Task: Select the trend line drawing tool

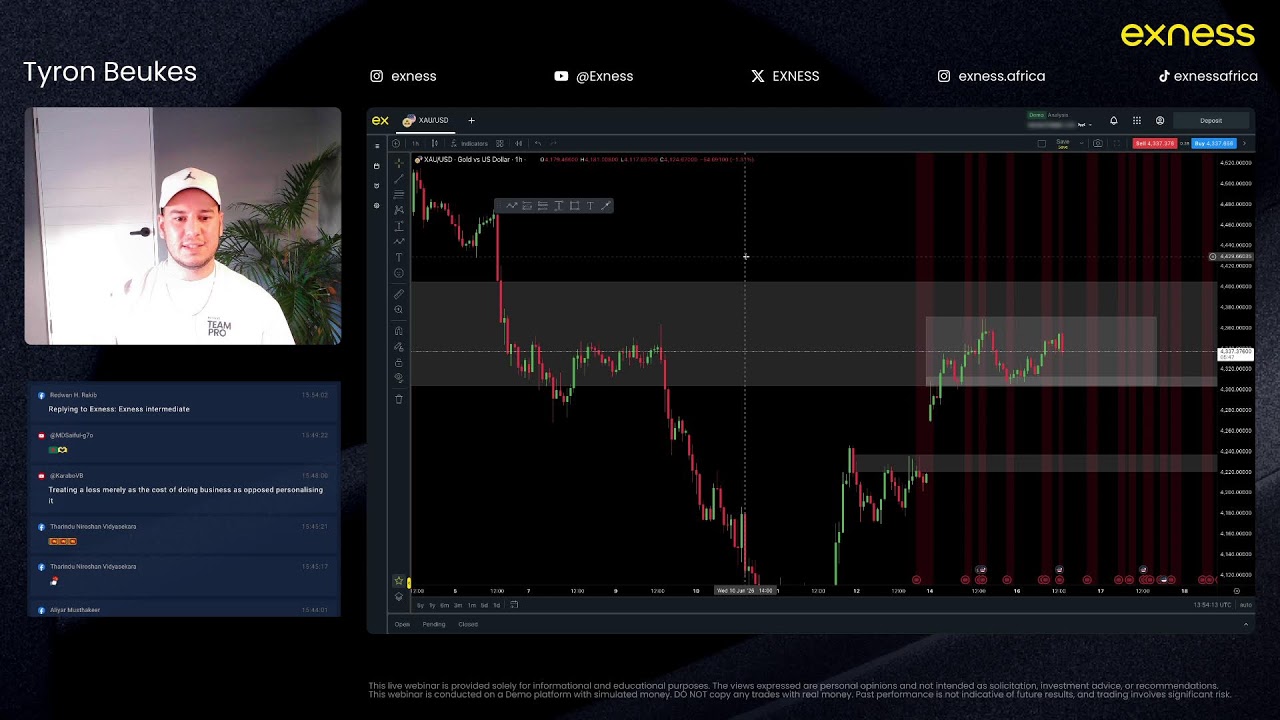Action: point(399,179)
